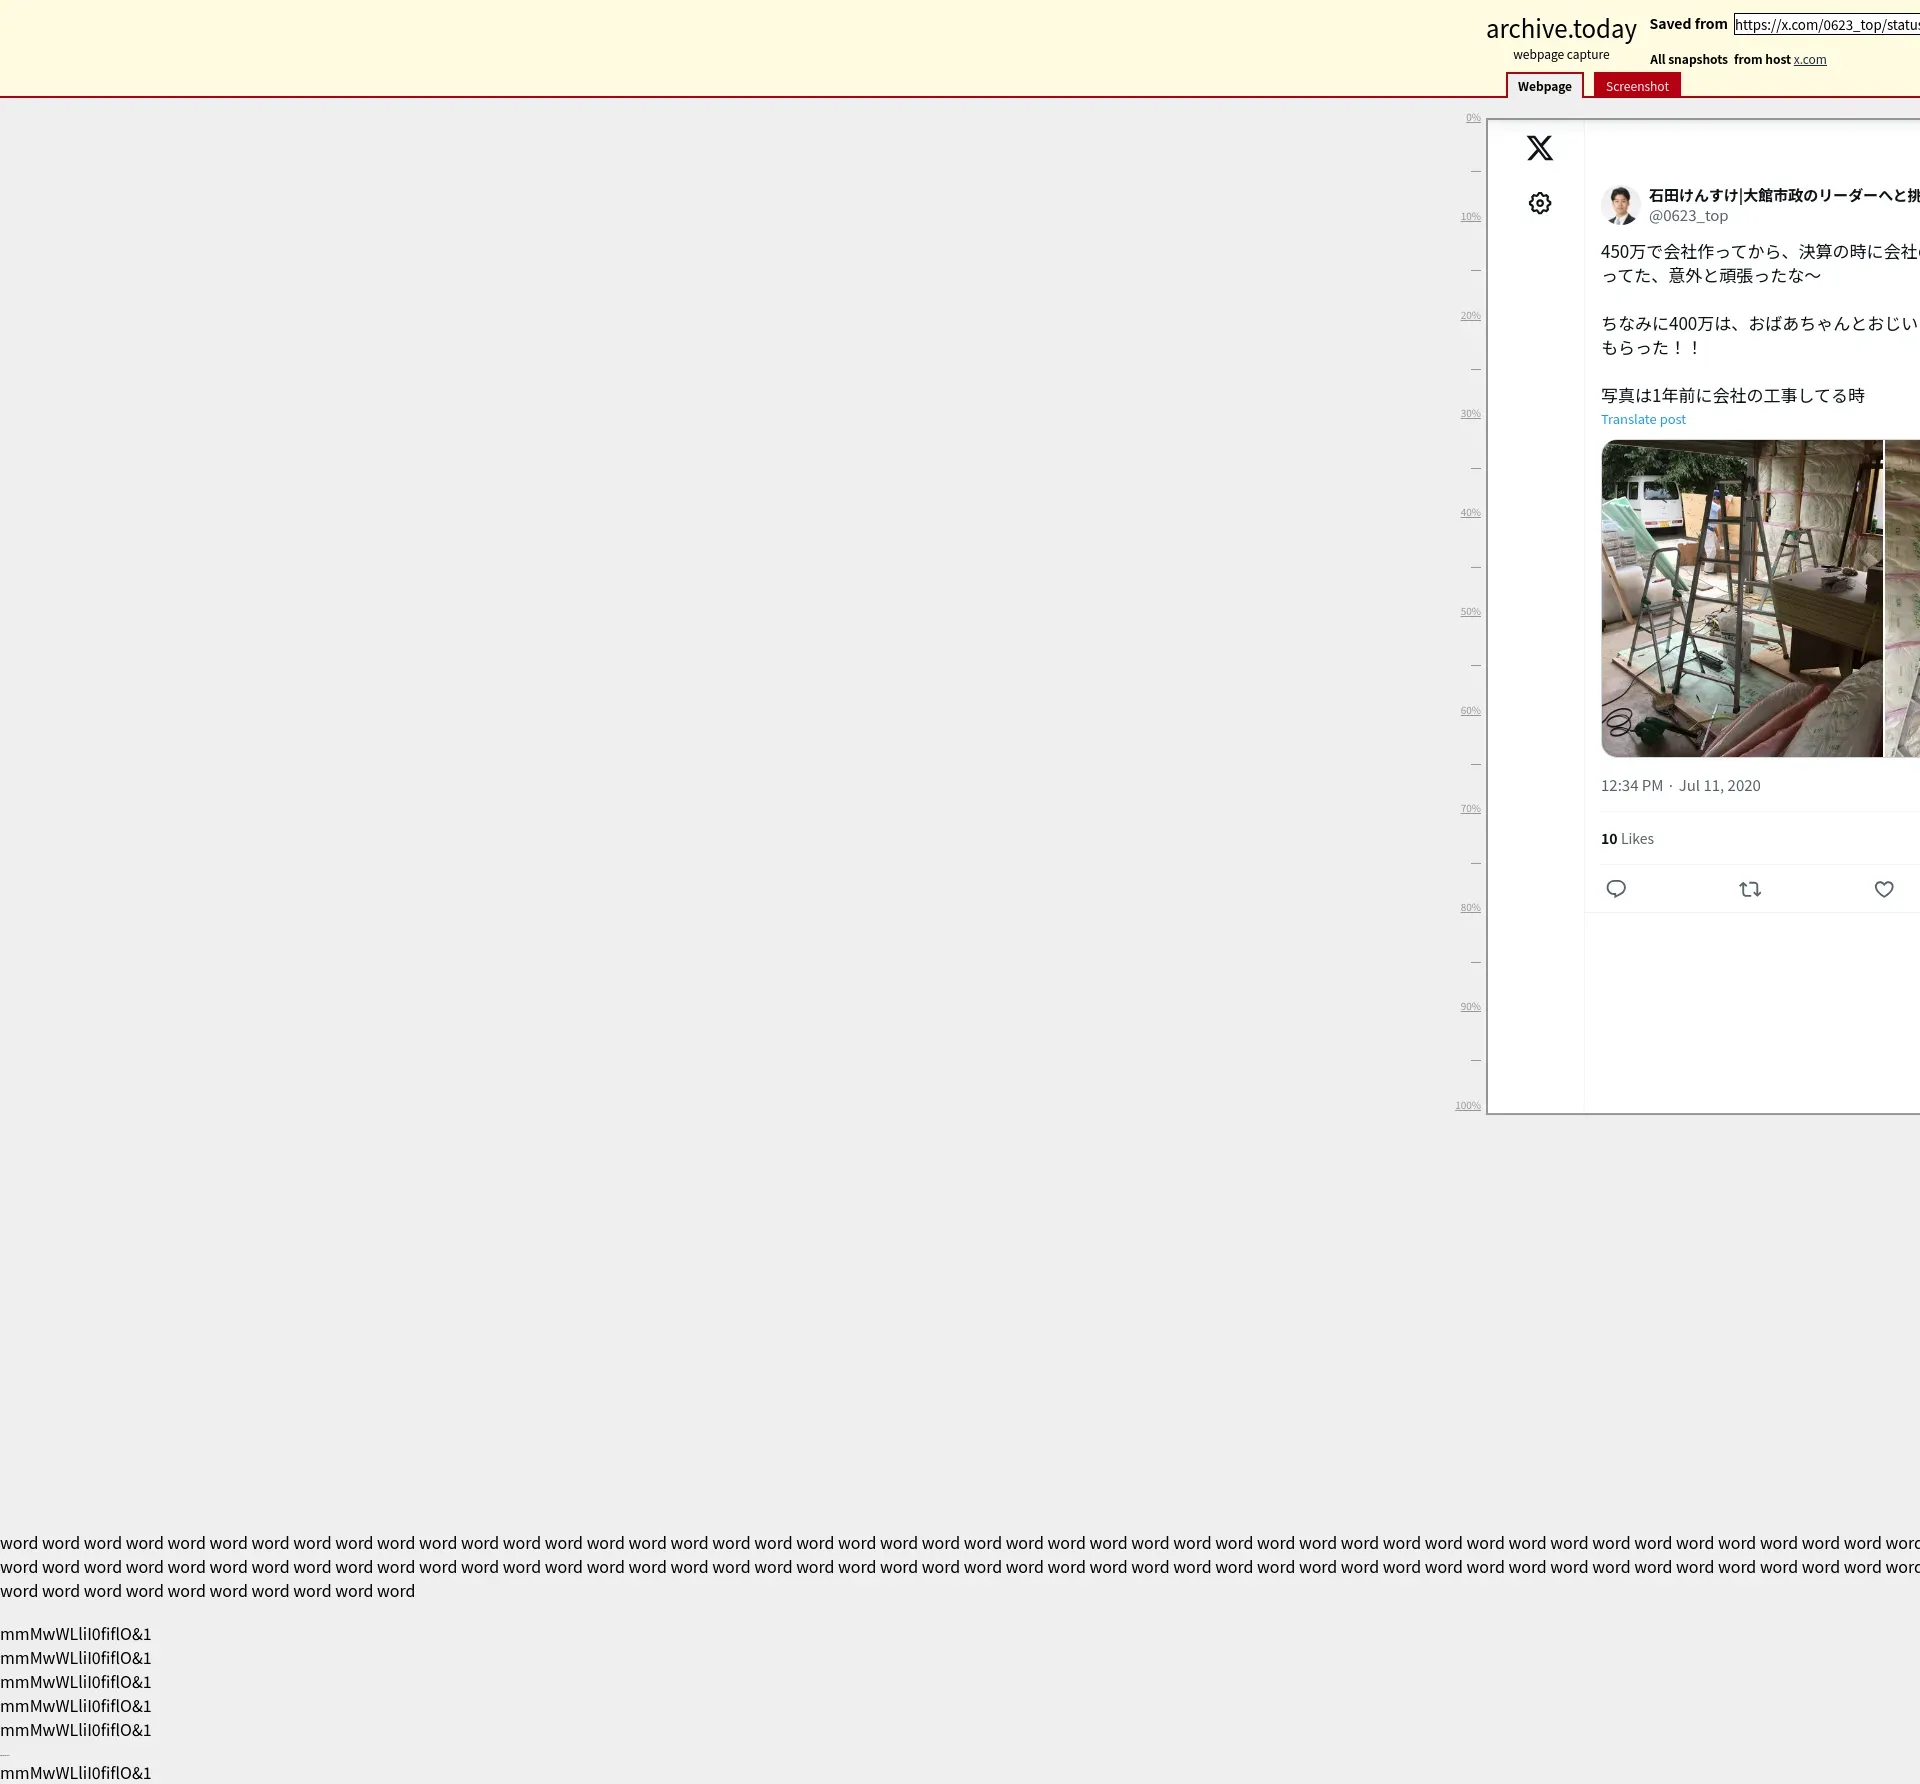Click the archive.today logo title
Screen dimensions: 1920x1784
tap(1560, 30)
